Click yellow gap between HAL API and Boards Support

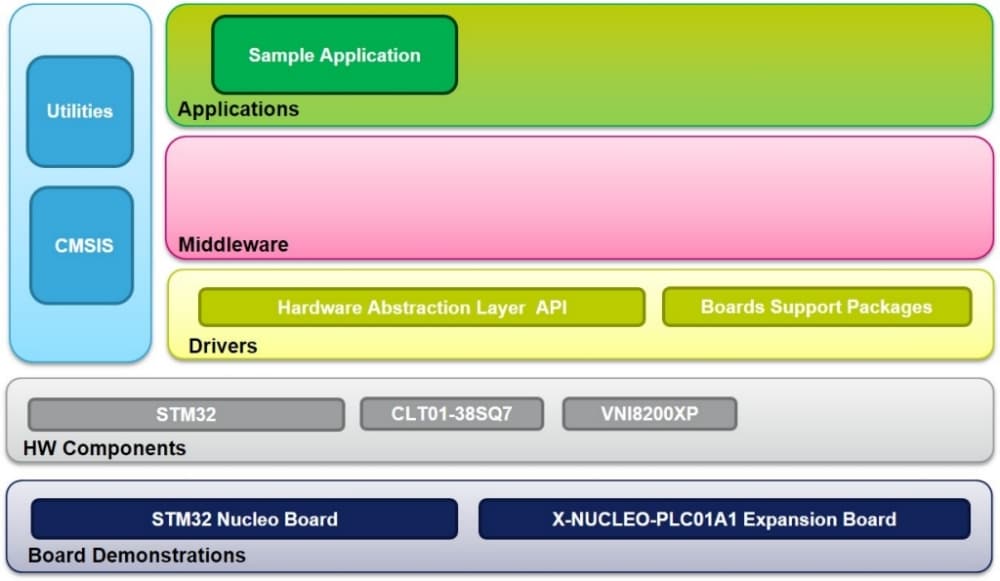653,307
